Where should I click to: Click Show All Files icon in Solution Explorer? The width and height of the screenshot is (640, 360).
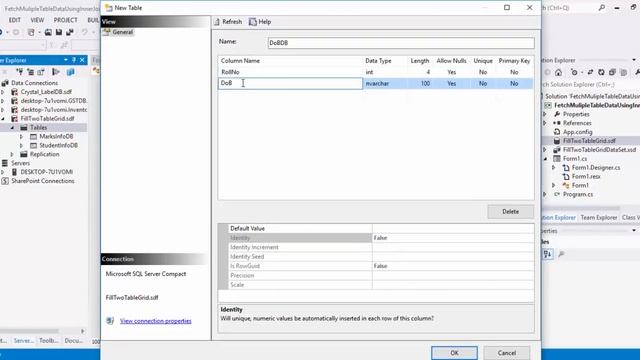(x=623, y=72)
